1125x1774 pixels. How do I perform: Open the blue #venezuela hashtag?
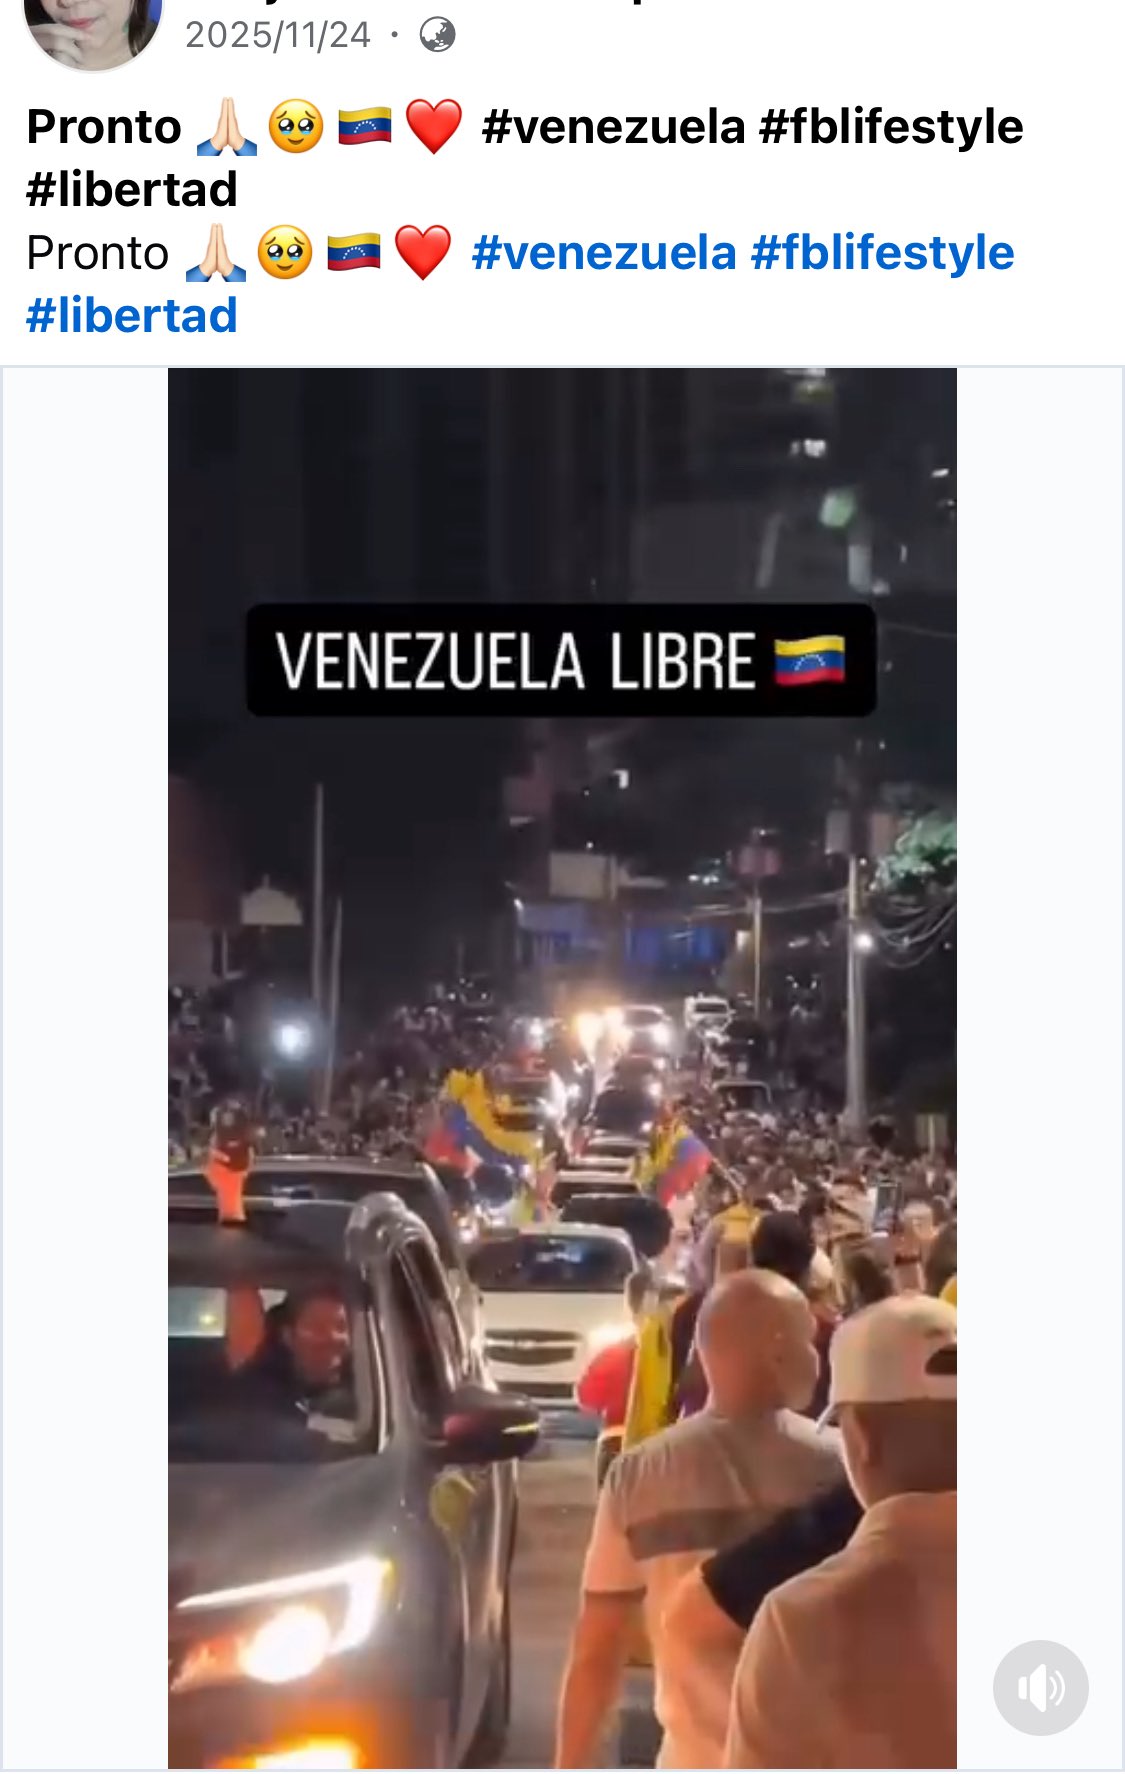click(604, 252)
